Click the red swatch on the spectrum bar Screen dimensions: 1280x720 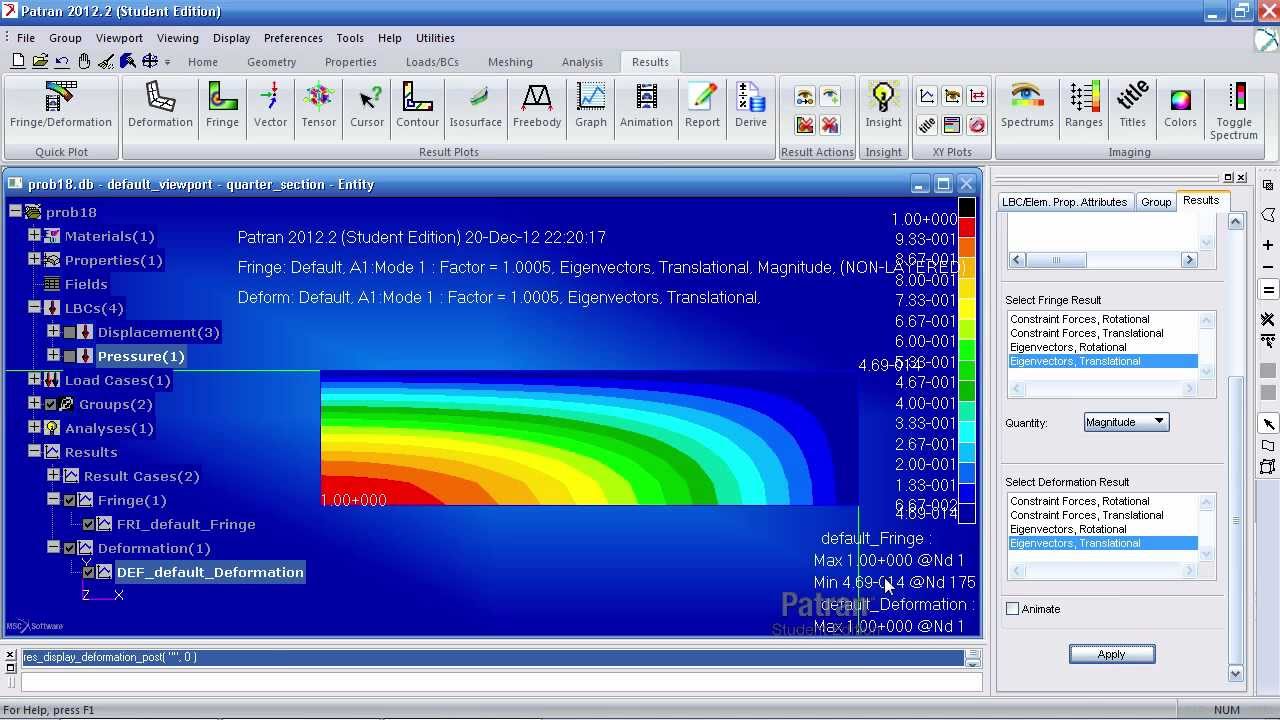(967, 228)
